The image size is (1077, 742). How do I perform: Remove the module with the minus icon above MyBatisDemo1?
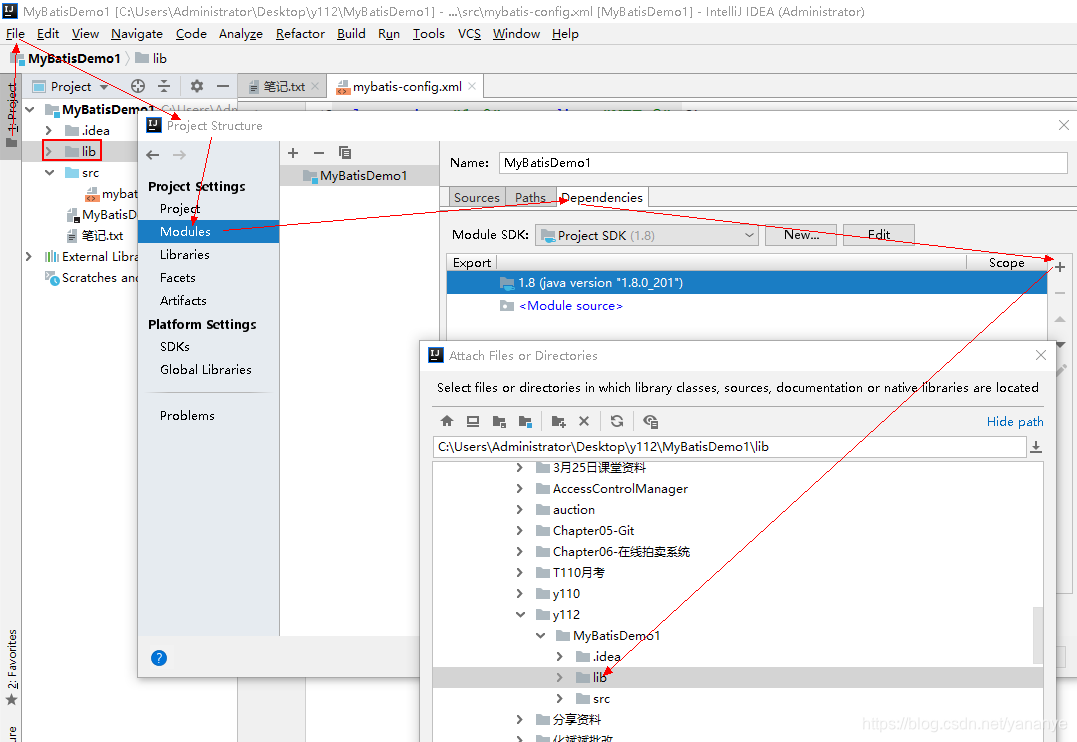pos(319,153)
